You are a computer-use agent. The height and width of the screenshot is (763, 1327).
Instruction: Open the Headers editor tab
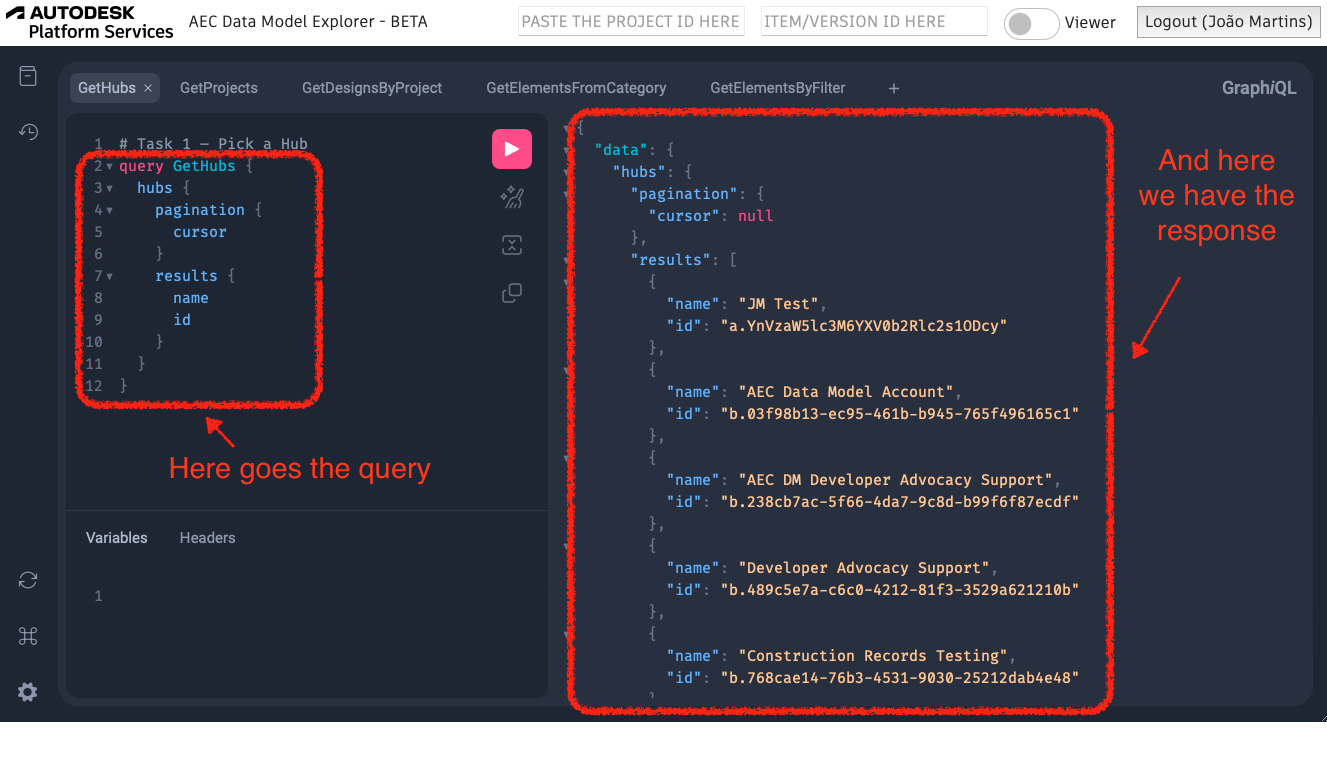(x=208, y=538)
